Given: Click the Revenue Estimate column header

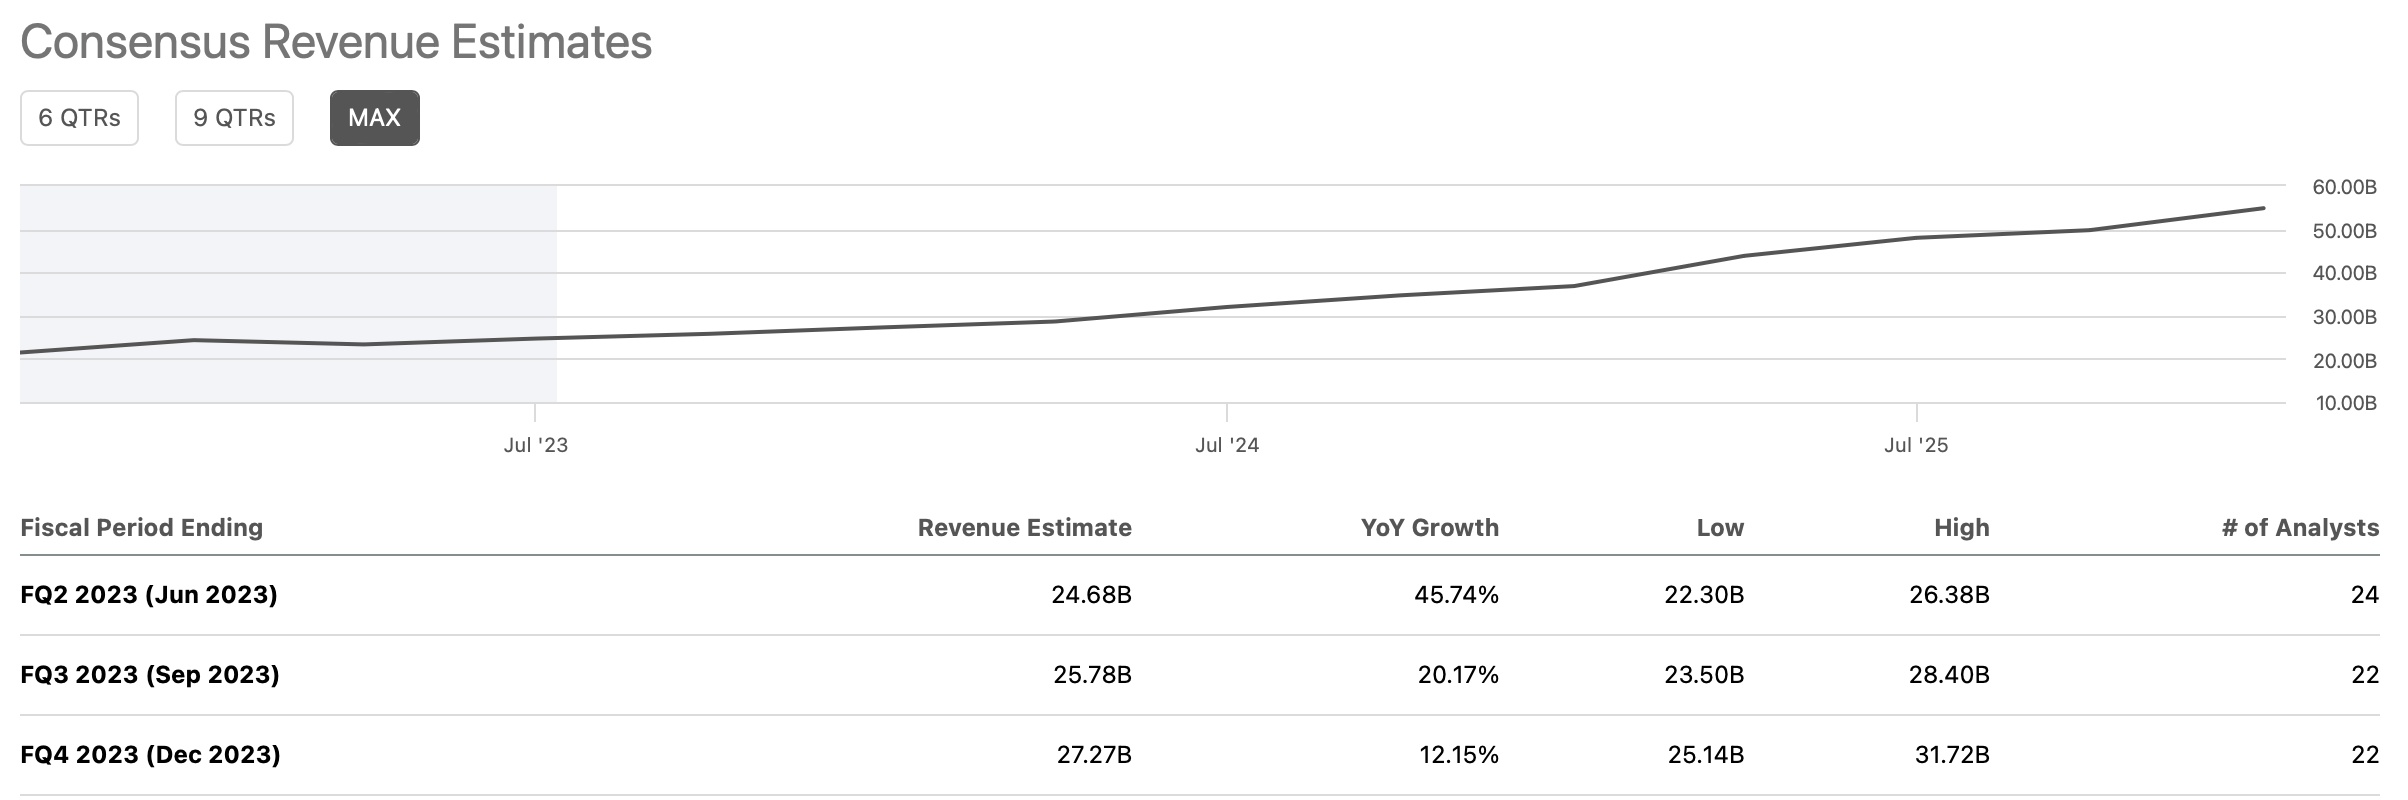Looking at the screenshot, I should tap(1024, 527).
